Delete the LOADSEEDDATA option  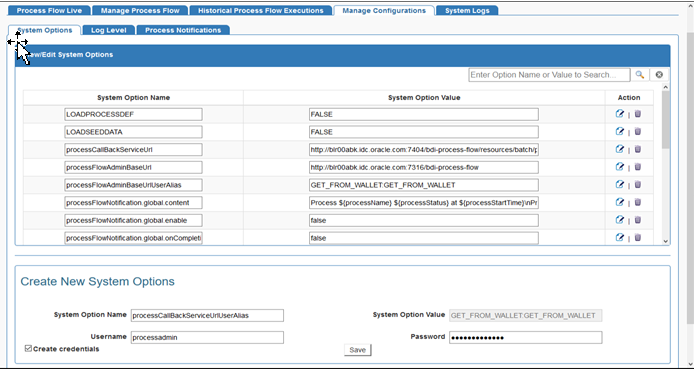click(x=638, y=131)
